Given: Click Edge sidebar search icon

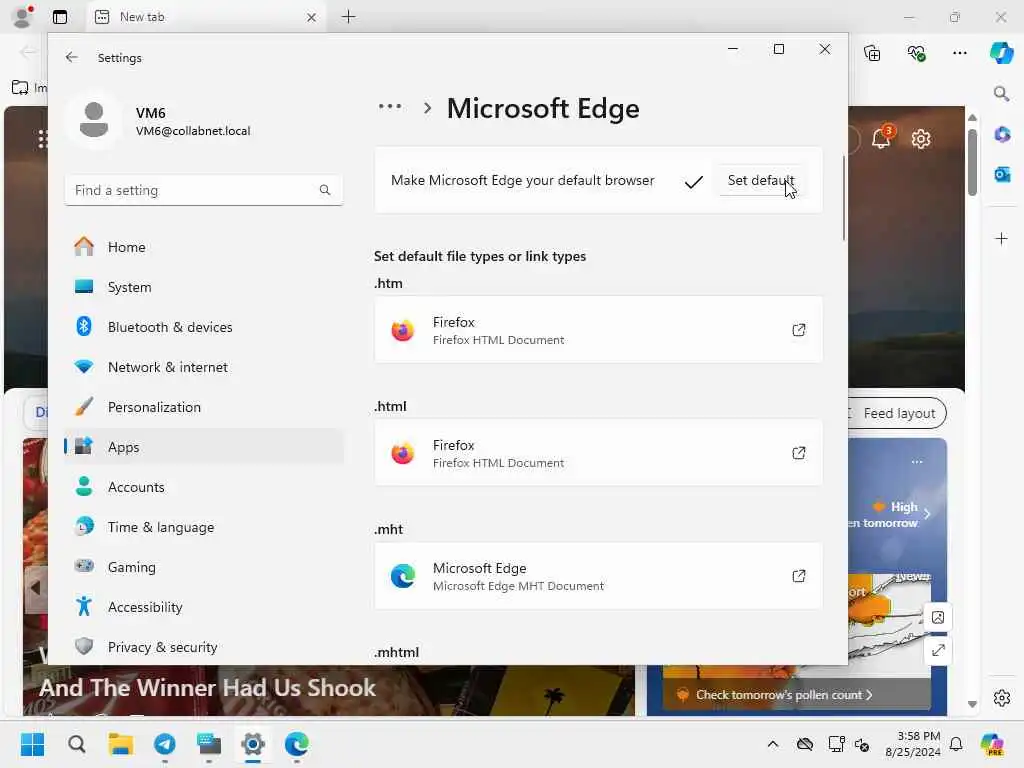Looking at the screenshot, I should [x=1001, y=94].
